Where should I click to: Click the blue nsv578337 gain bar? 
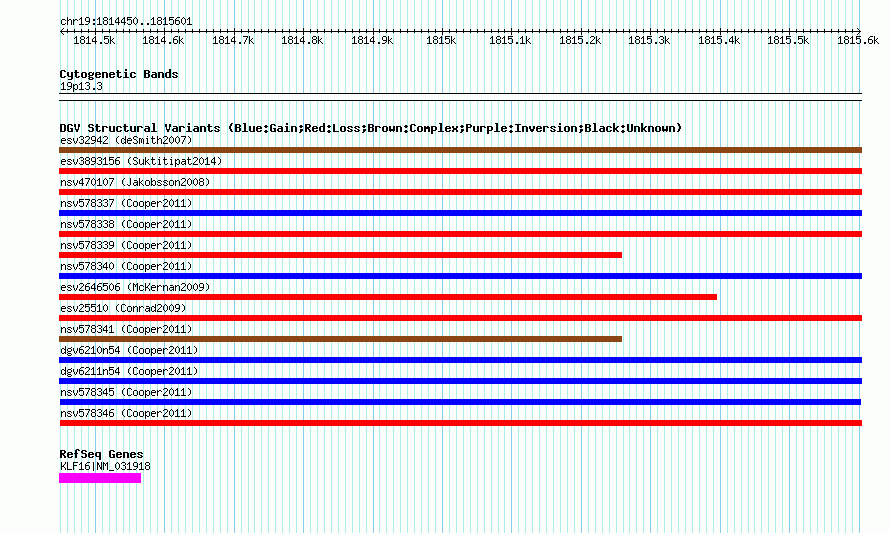coord(460,213)
